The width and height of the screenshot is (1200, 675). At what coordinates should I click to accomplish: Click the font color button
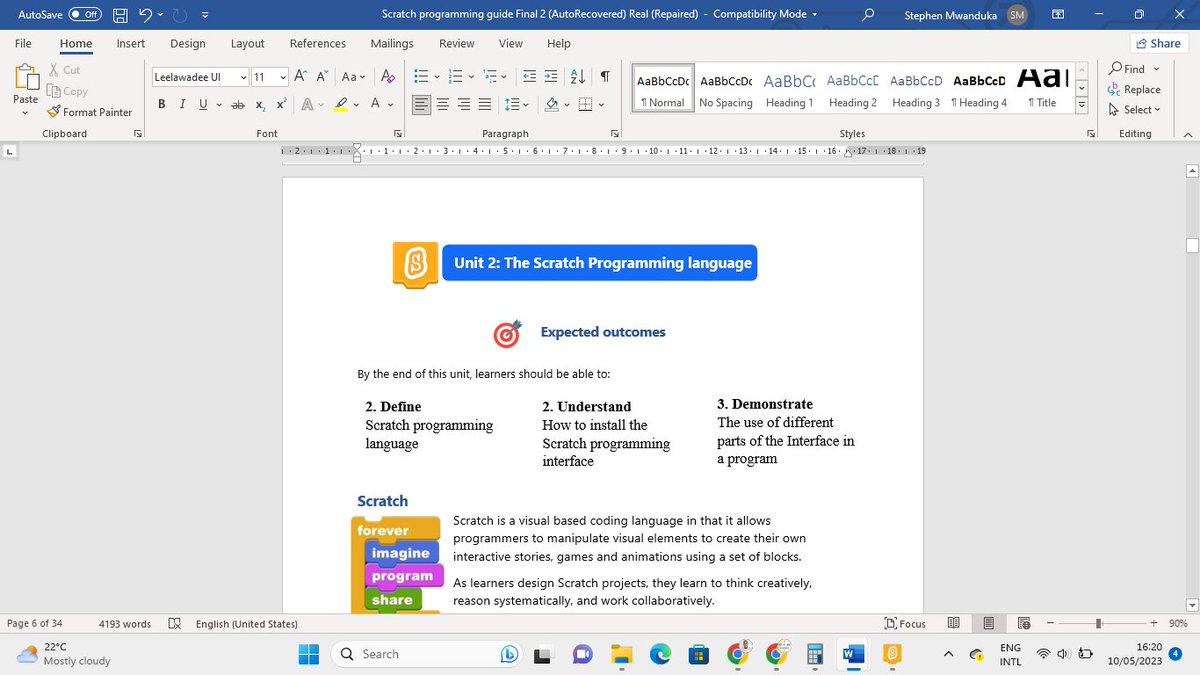(x=374, y=105)
